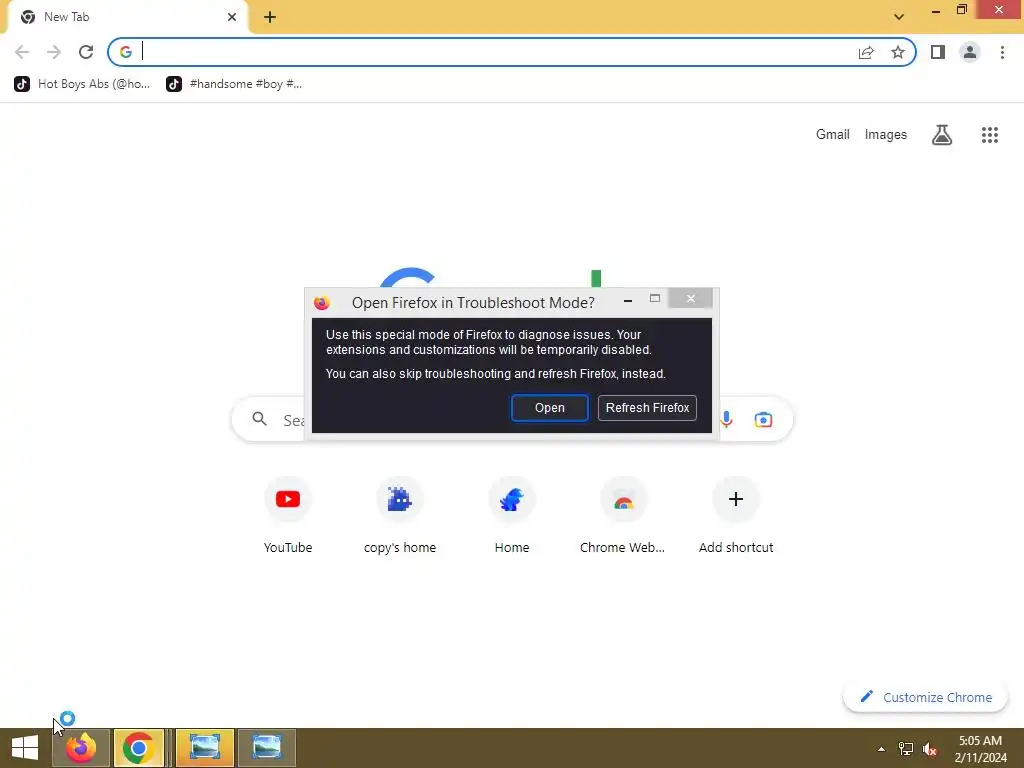The image size is (1024, 768).
Task: Open the Google apps grid
Action: coord(989,135)
